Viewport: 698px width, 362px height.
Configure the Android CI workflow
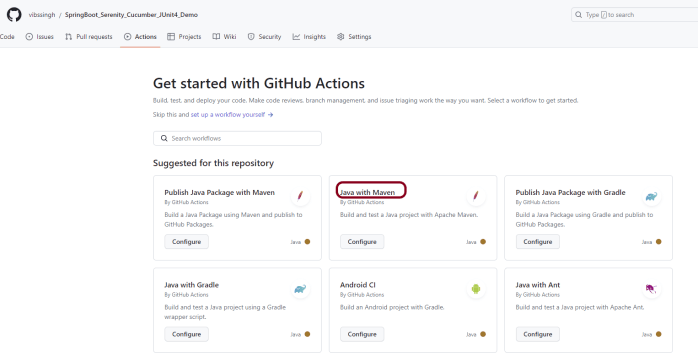pyautogui.click(x=362, y=334)
